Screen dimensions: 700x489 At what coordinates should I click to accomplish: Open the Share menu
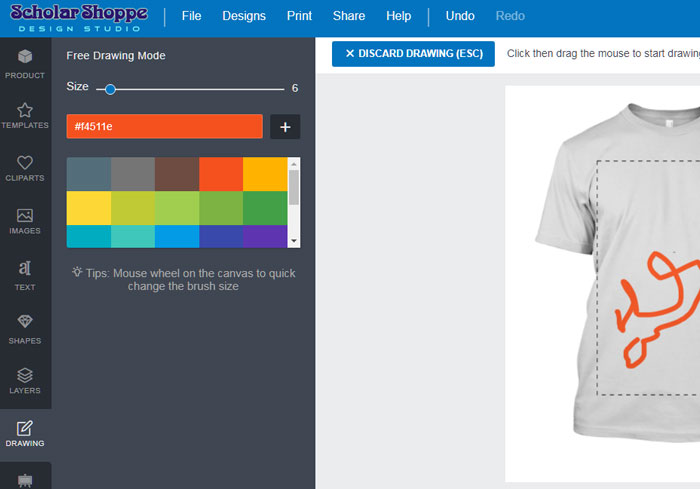pos(349,16)
